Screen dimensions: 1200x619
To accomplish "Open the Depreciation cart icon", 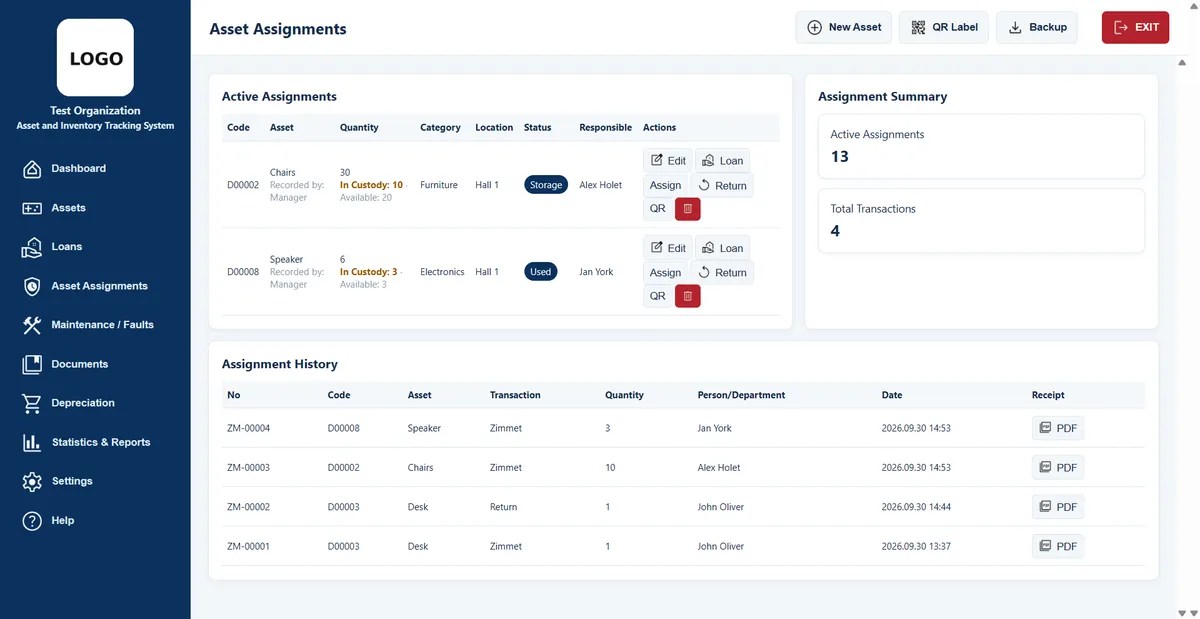I will (x=32, y=403).
